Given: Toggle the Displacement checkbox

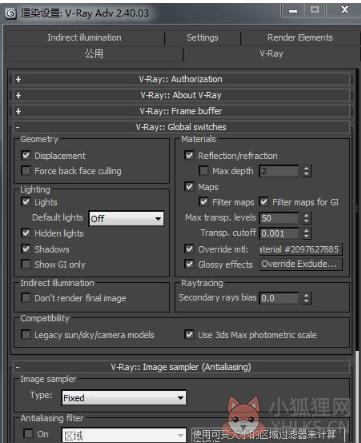Looking at the screenshot, I should click(26, 155).
